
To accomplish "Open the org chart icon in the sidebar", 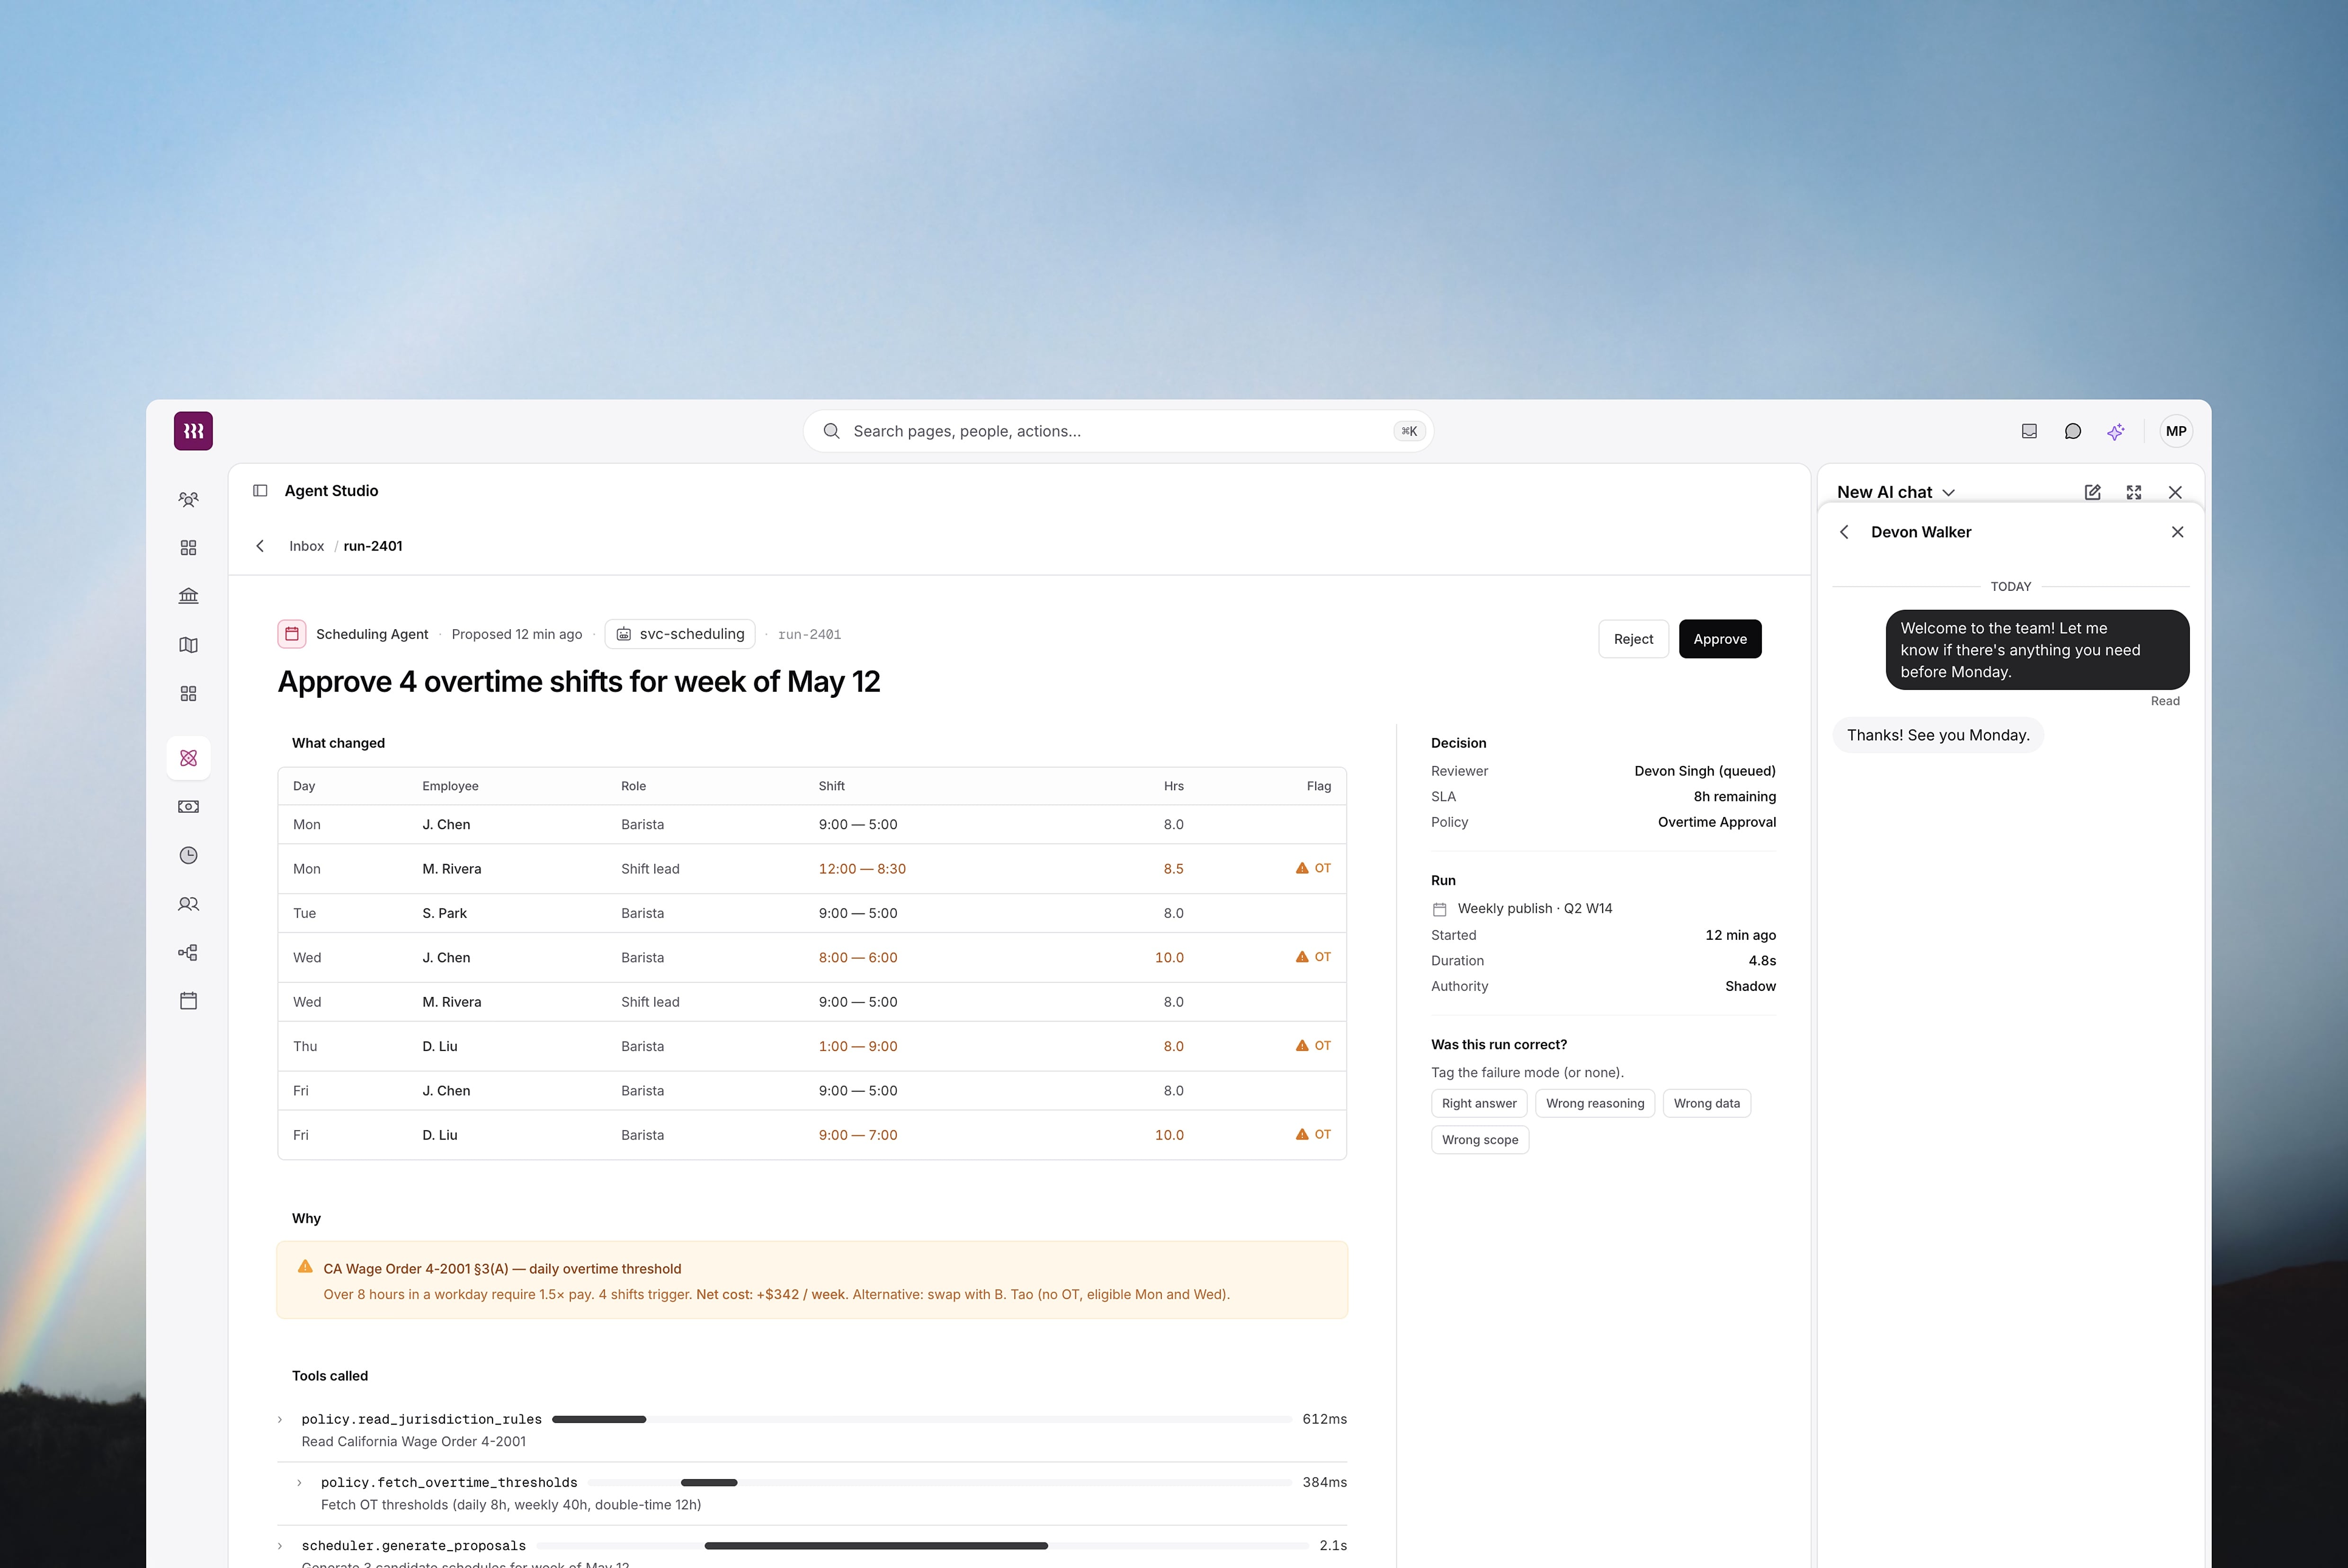I will pos(188,953).
